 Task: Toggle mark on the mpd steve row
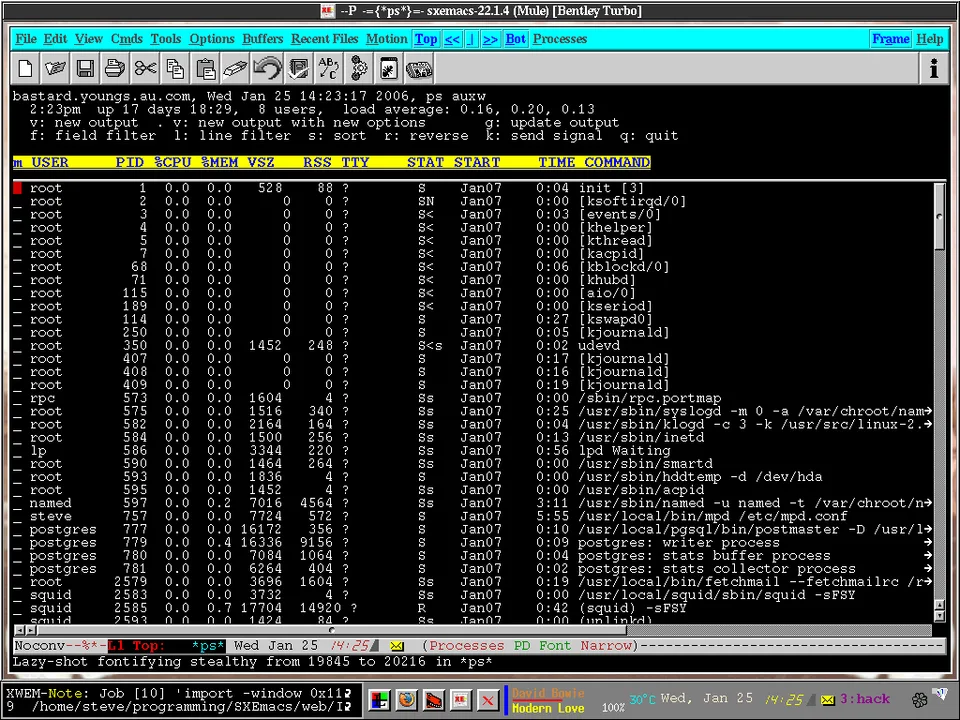[17, 516]
